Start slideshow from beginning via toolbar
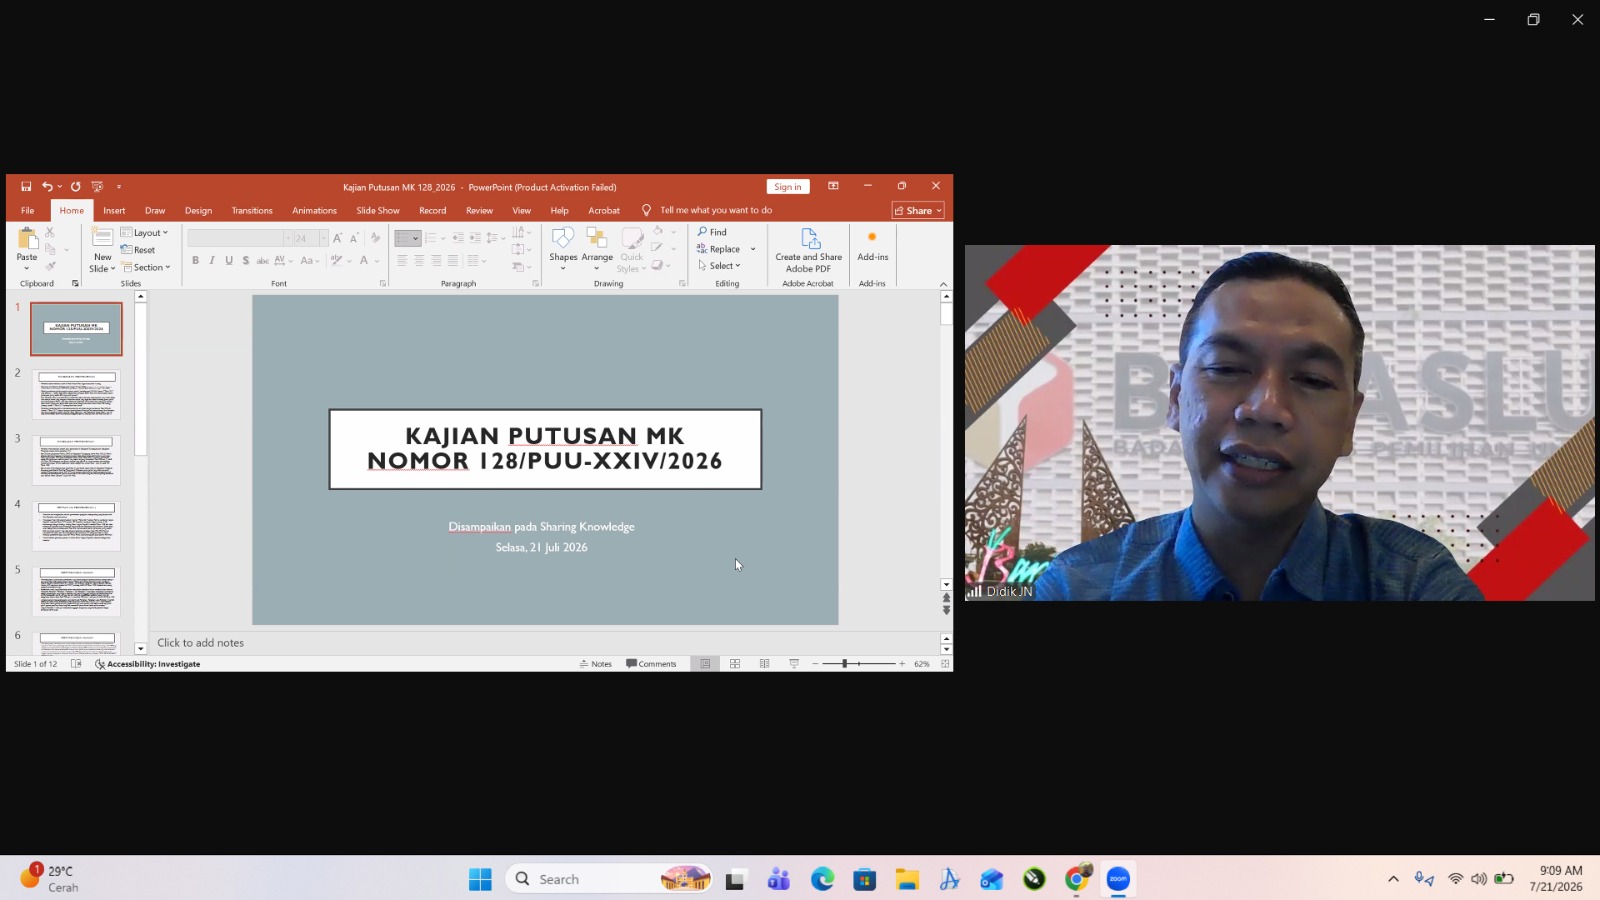This screenshot has height=900, width=1600. [x=97, y=187]
